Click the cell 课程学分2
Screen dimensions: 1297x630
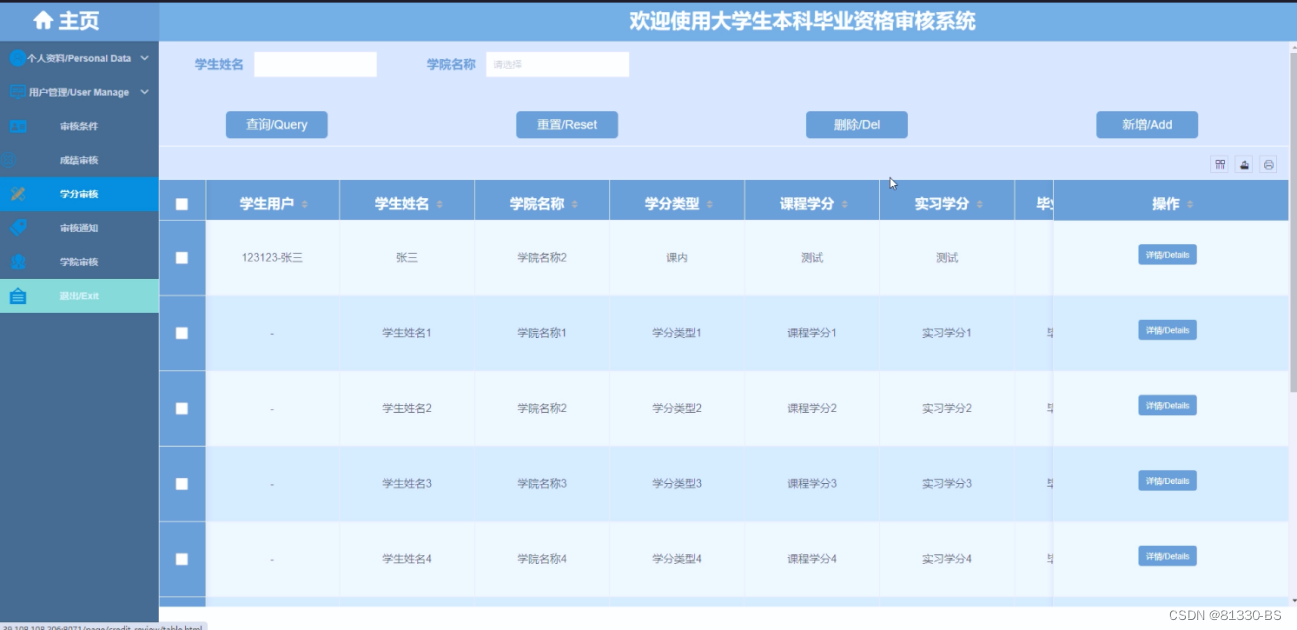point(812,408)
